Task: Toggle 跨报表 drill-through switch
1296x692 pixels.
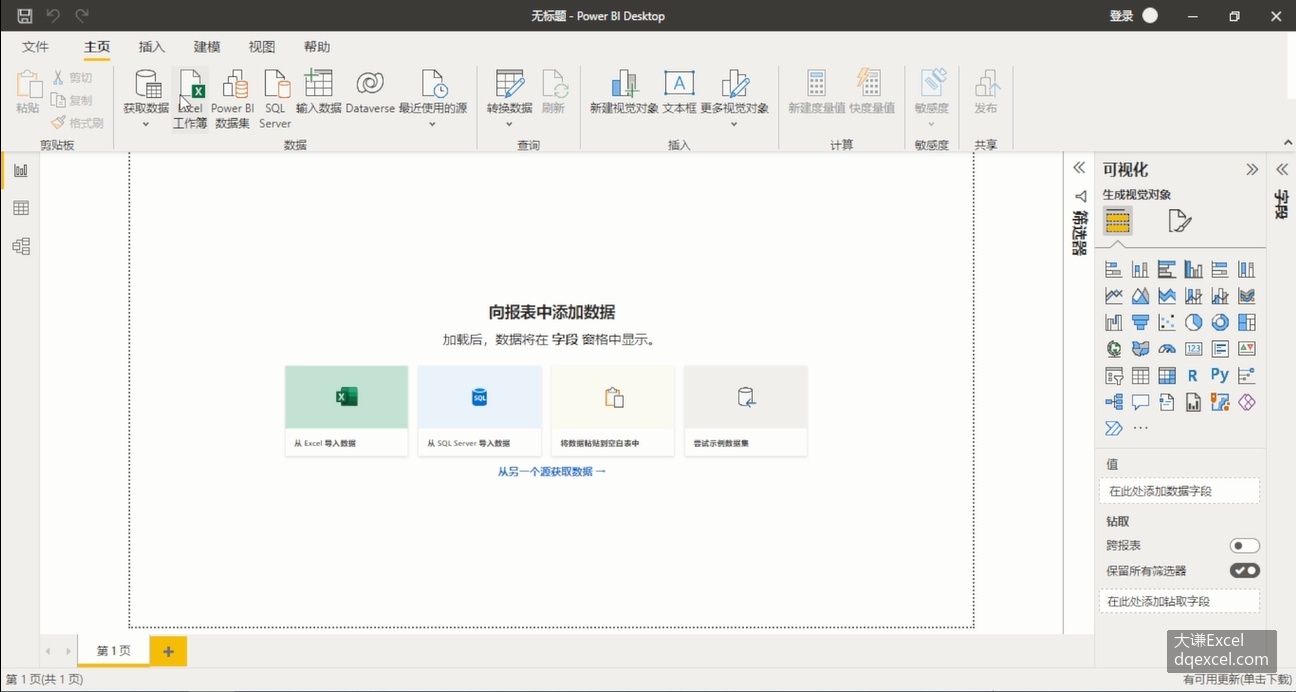Action: (x=1245, y=546)
